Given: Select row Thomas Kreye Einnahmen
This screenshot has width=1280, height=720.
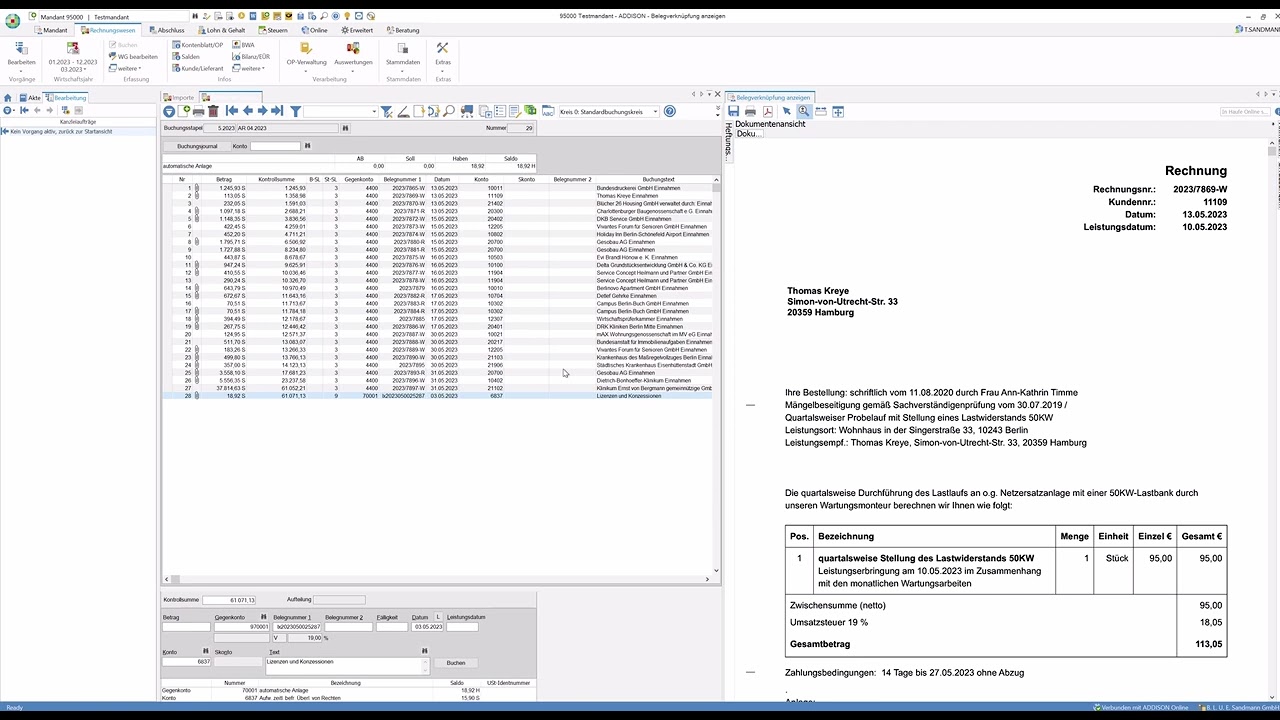Looking at the screenshot, I should coord(438,196).
